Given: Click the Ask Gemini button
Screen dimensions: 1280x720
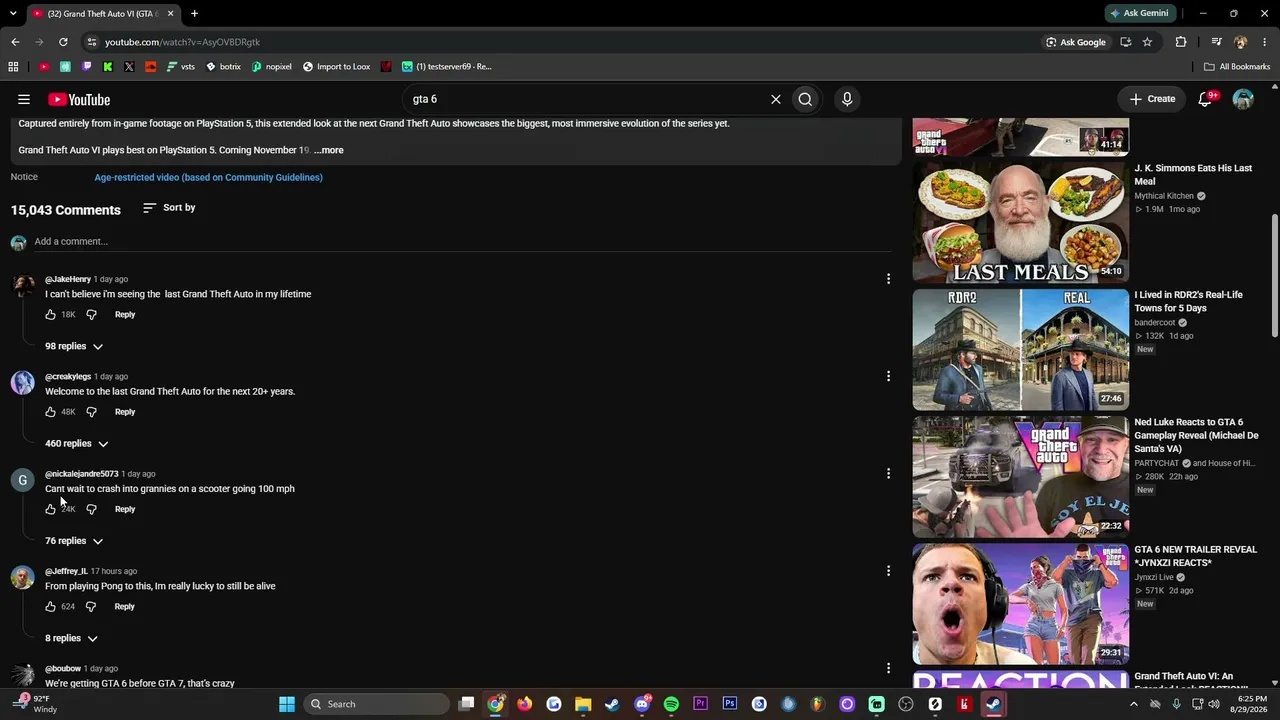Looking at the screenshot, I should pos(1139,14).
